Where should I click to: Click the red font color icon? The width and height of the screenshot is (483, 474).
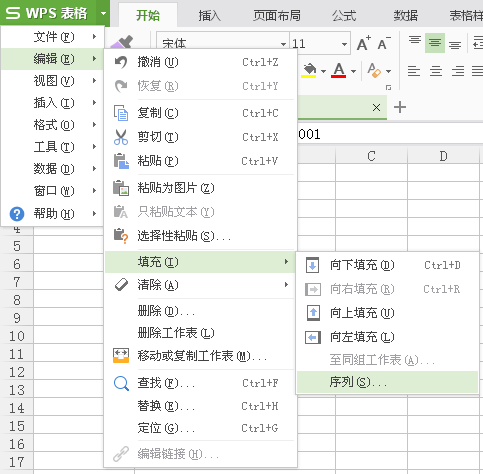[x=338, y=70]
